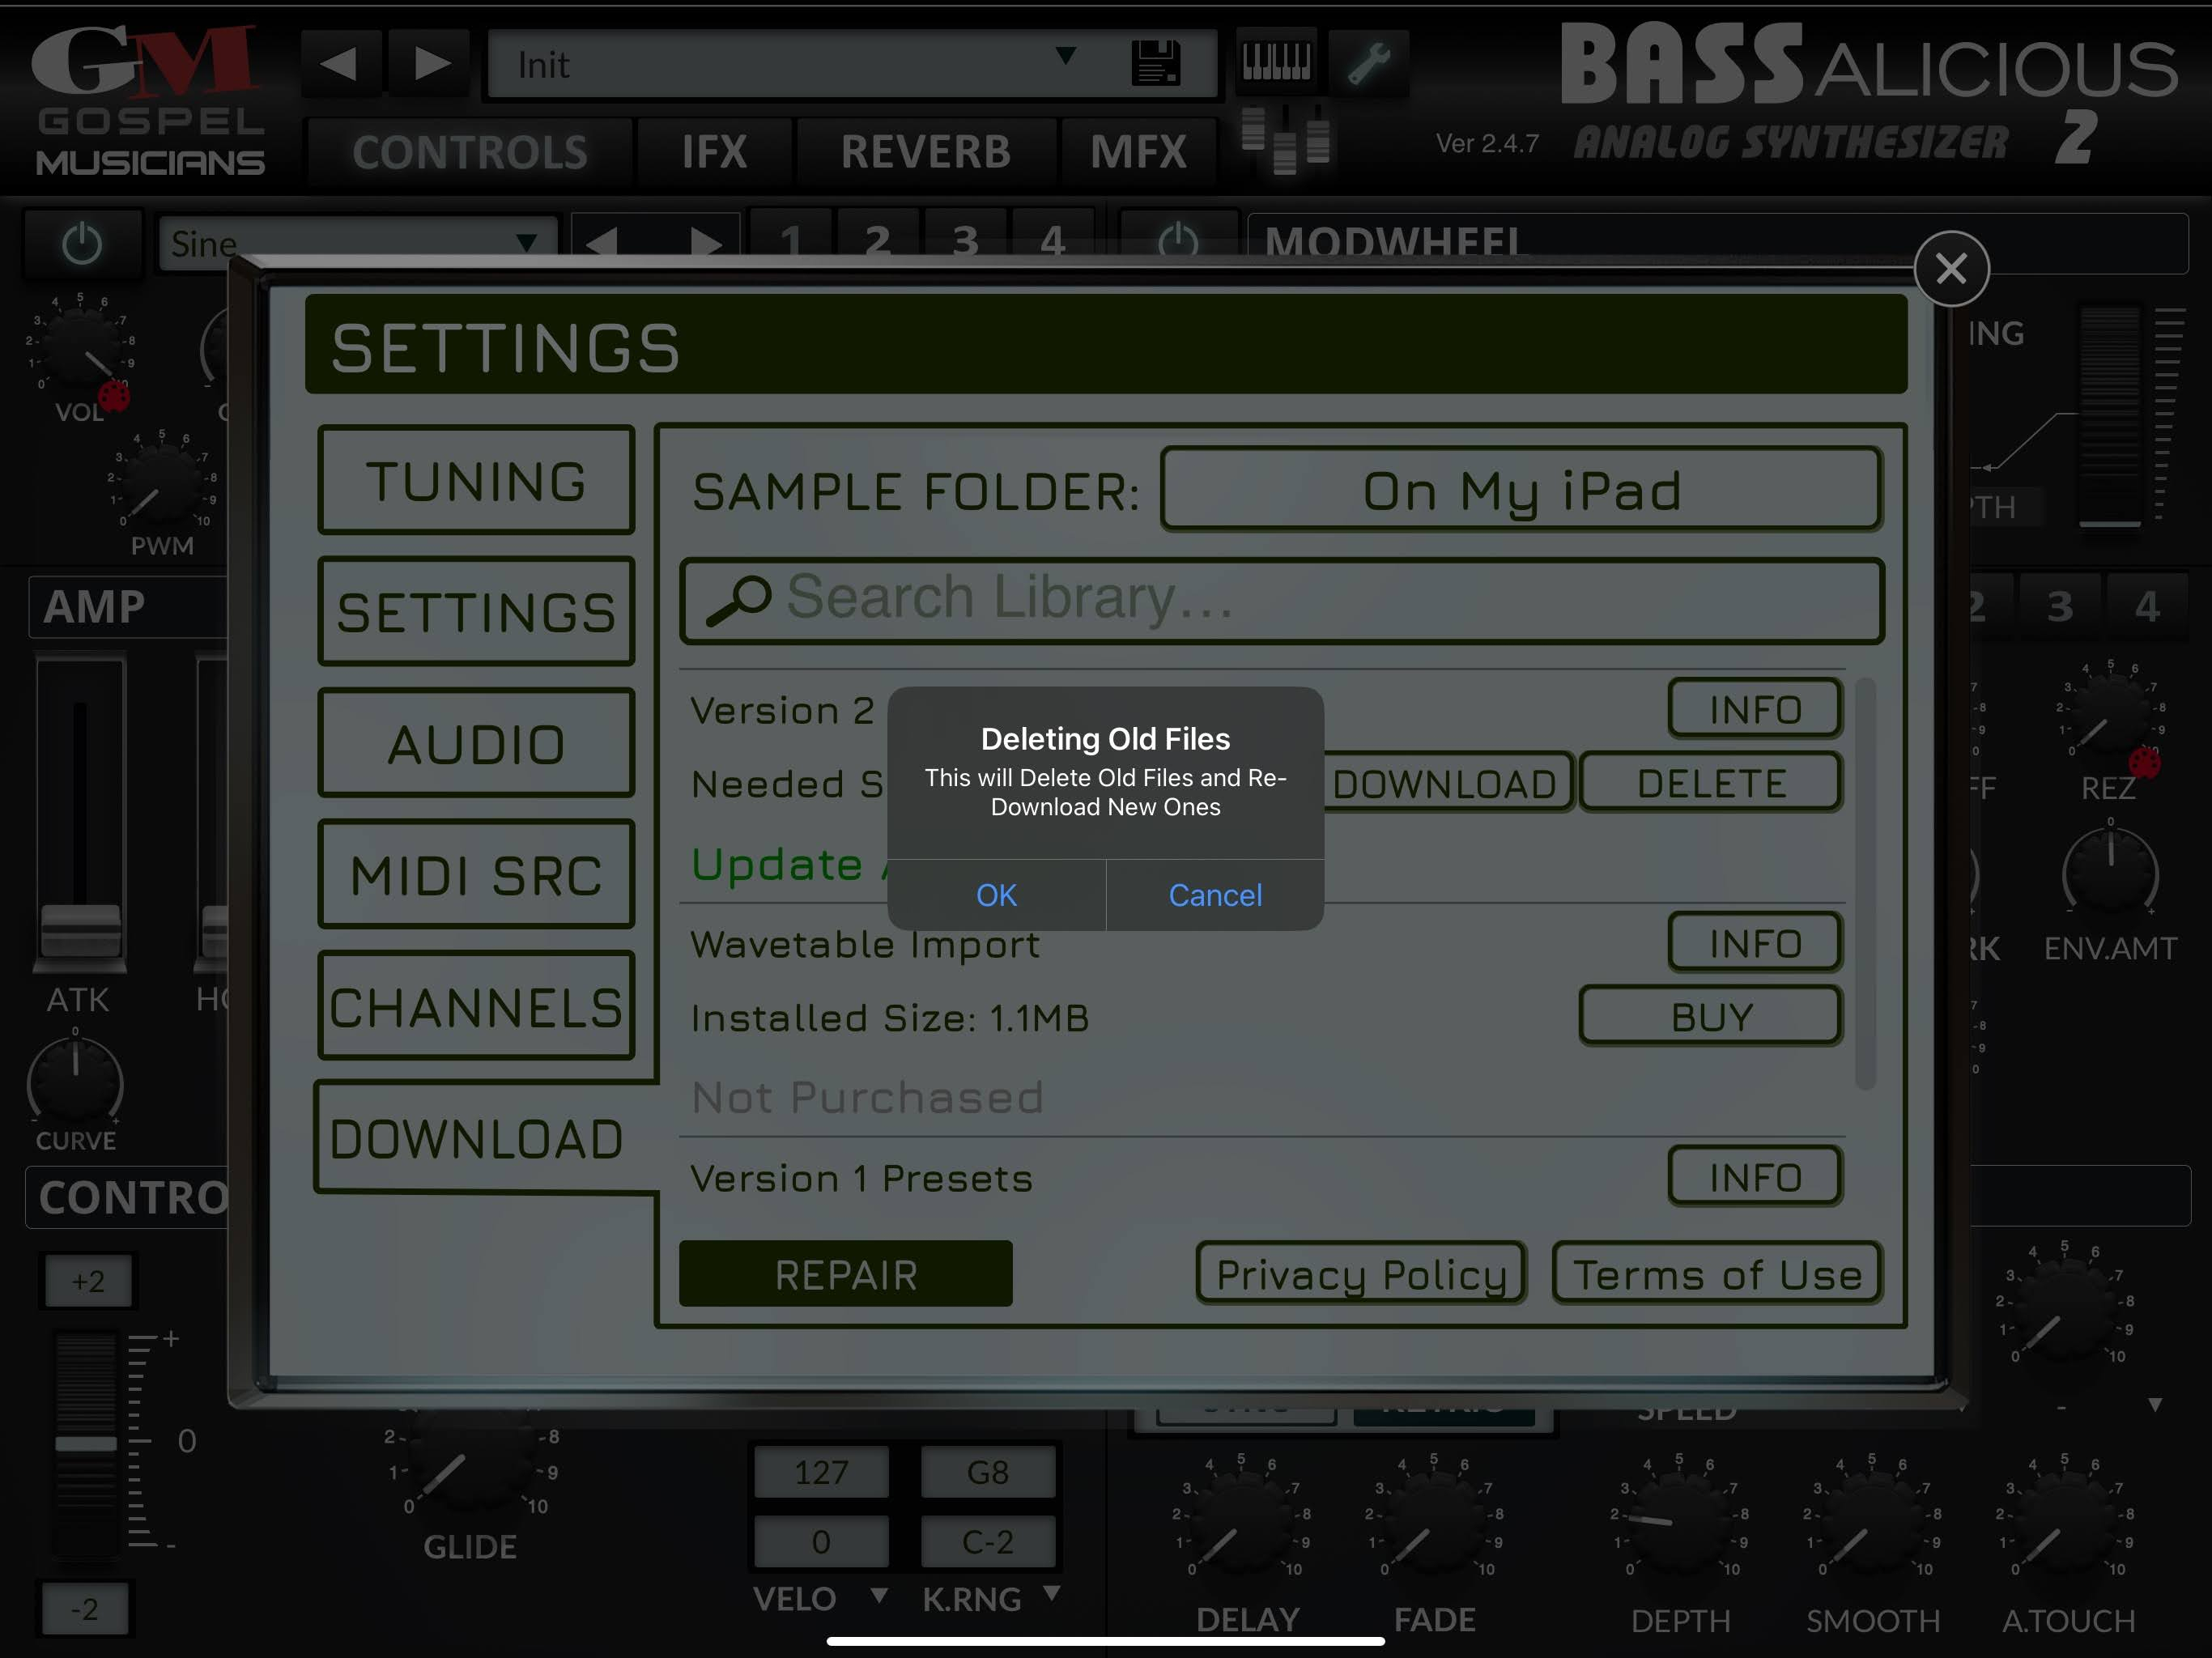Image resolution: width=2212 pixels, height=1658 pixels.
Task: Go to next preset arrow
Action: [x=430, y=63]
